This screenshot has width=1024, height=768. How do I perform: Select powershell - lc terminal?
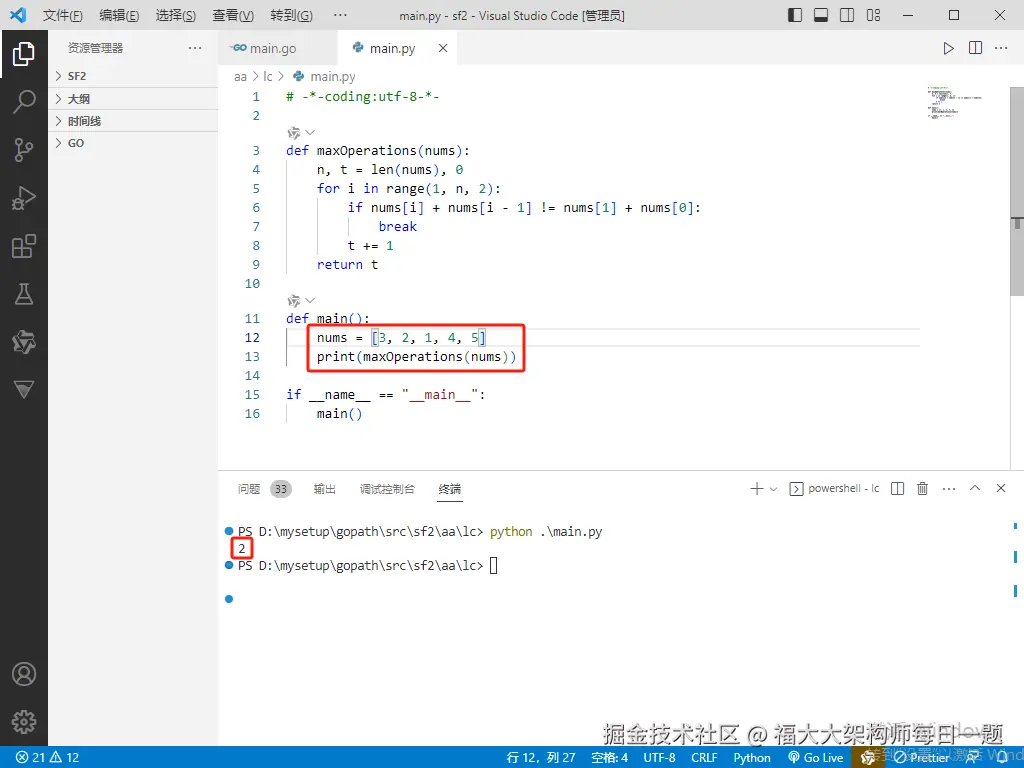[x=835, y=488]
